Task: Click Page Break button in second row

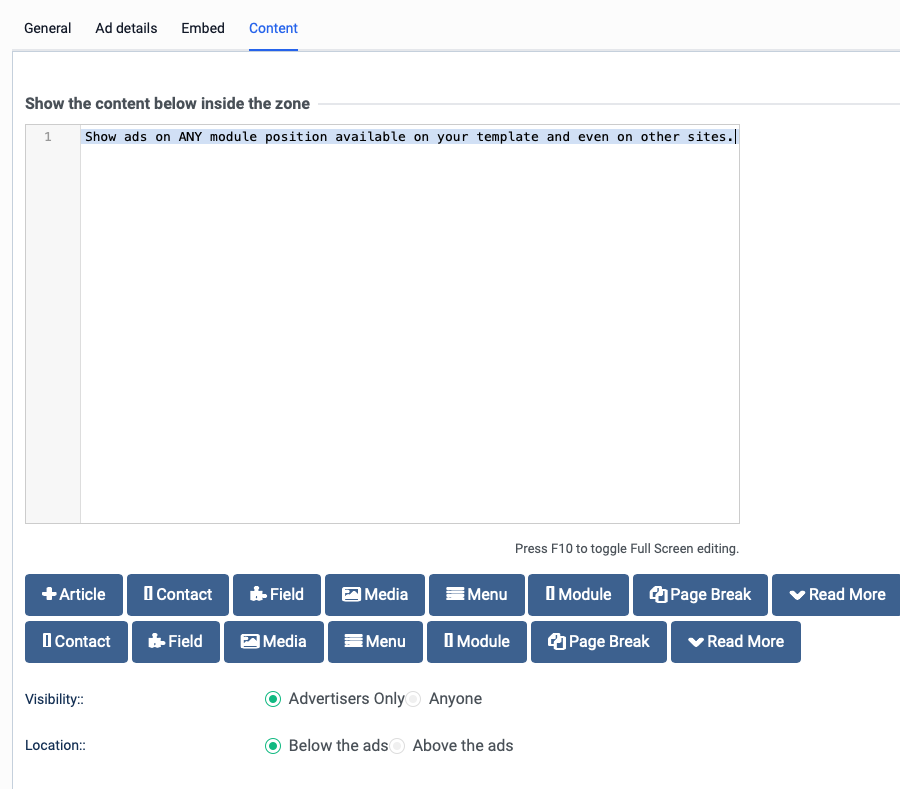Action: click(x=599, y=642)
